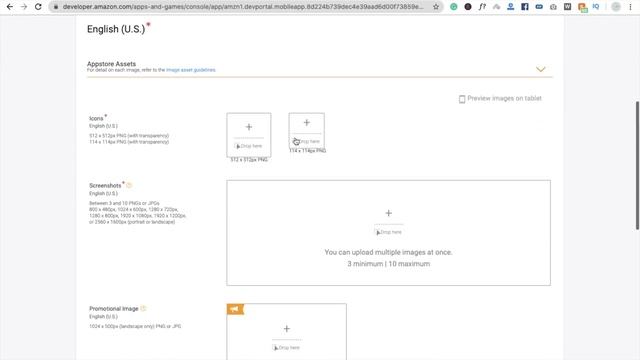The width and height of the screenshot is (640, 360).
Task: Open the black circle extension
Action: click(468, 7)
